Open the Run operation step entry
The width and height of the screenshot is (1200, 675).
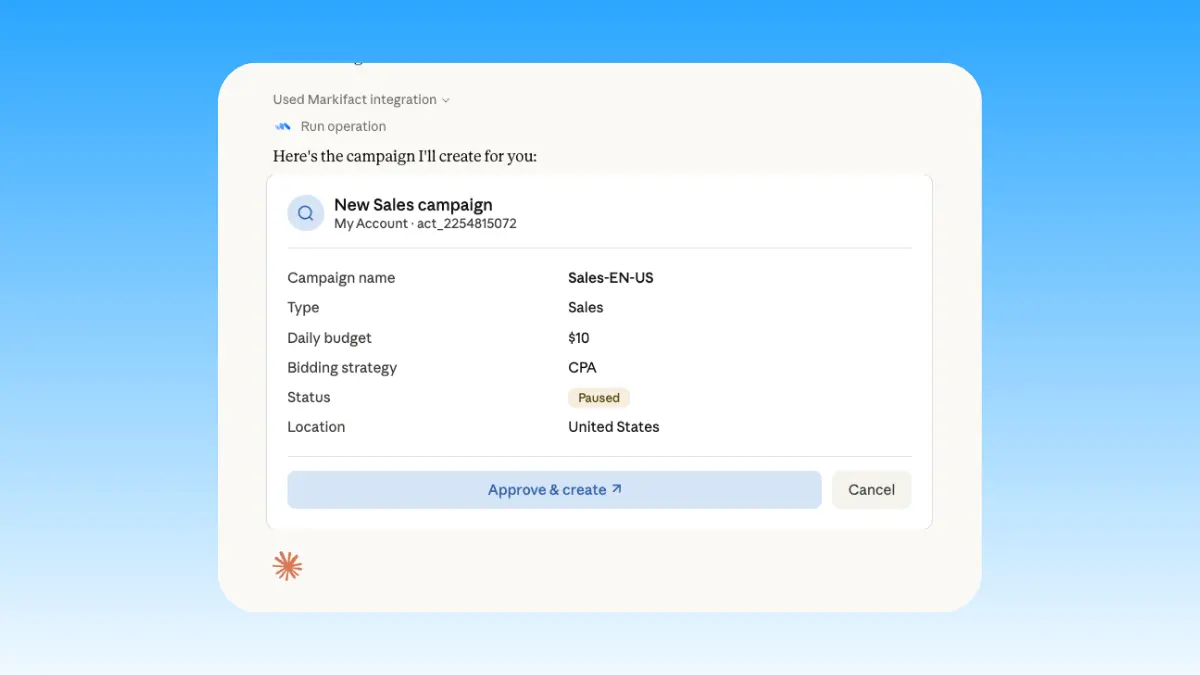click(x=342, y=126)
